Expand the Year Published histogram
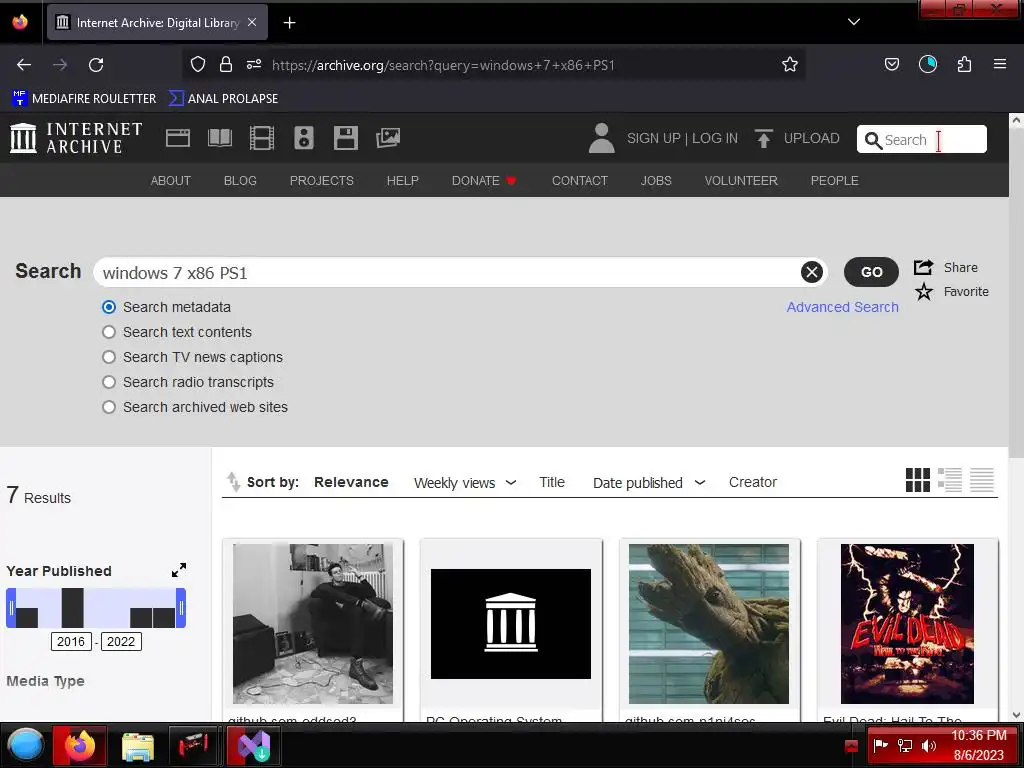1024x768 pixels. pos(179,570)
